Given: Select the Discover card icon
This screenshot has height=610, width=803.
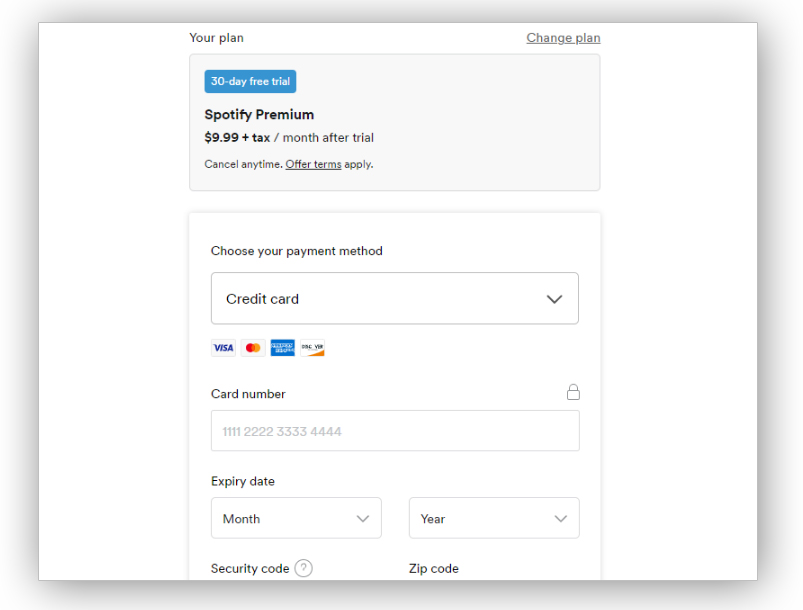Looking at the screenshot, I should pyautogui.click(x=312, y=347).
